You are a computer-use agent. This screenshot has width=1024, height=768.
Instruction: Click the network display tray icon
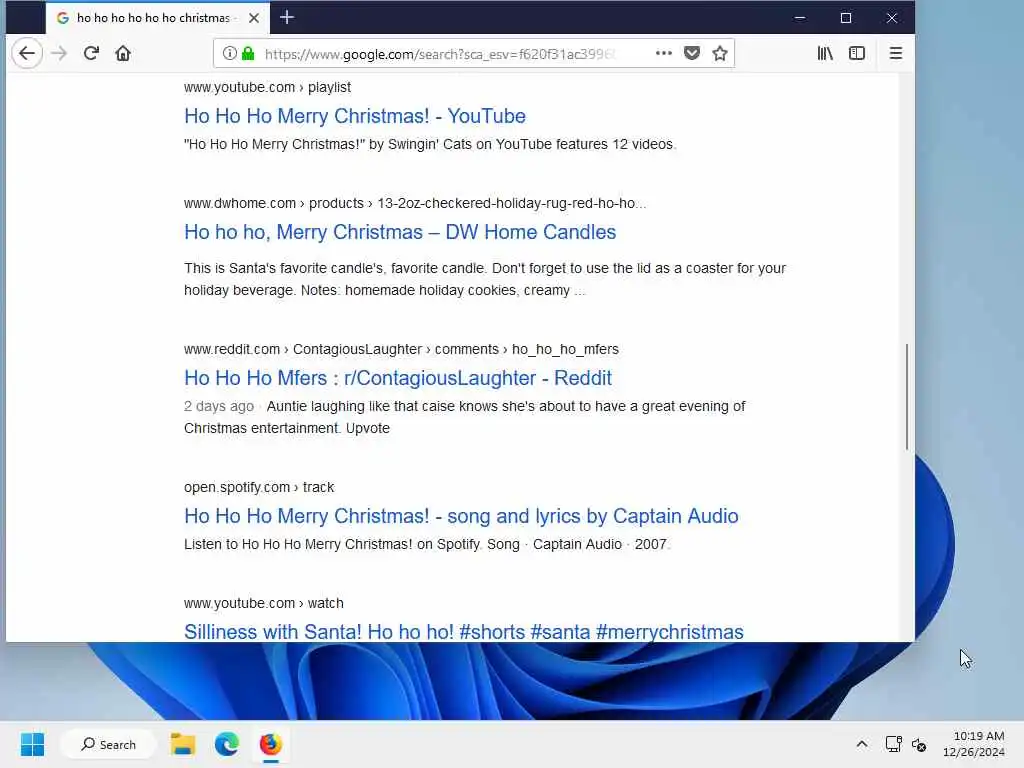click(893, 744)
